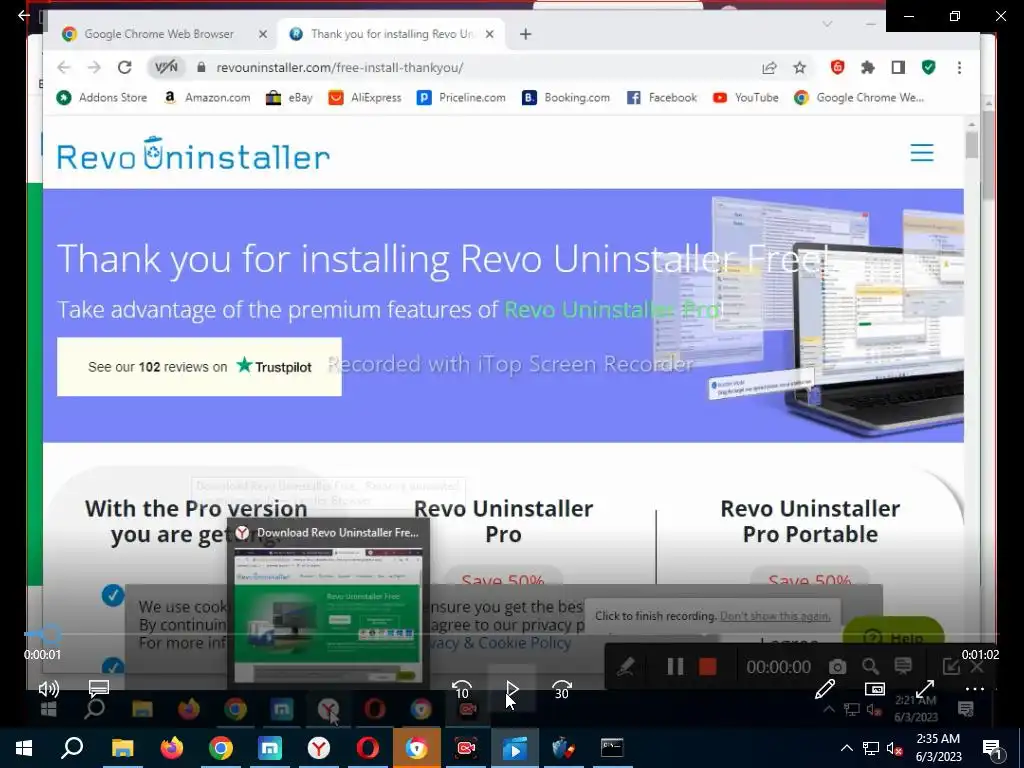Open the Extensions puzzle-piece icon
This screenshot has width=1024, height=768.
coord(867,67)
